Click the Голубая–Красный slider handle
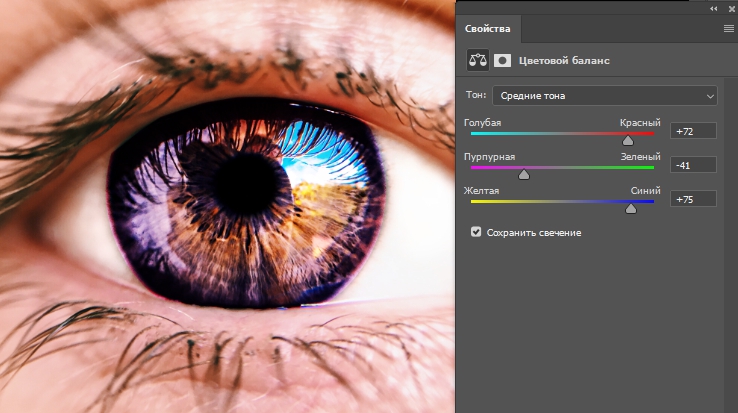This screenshot has height=413, width=738. click(628, 141)
